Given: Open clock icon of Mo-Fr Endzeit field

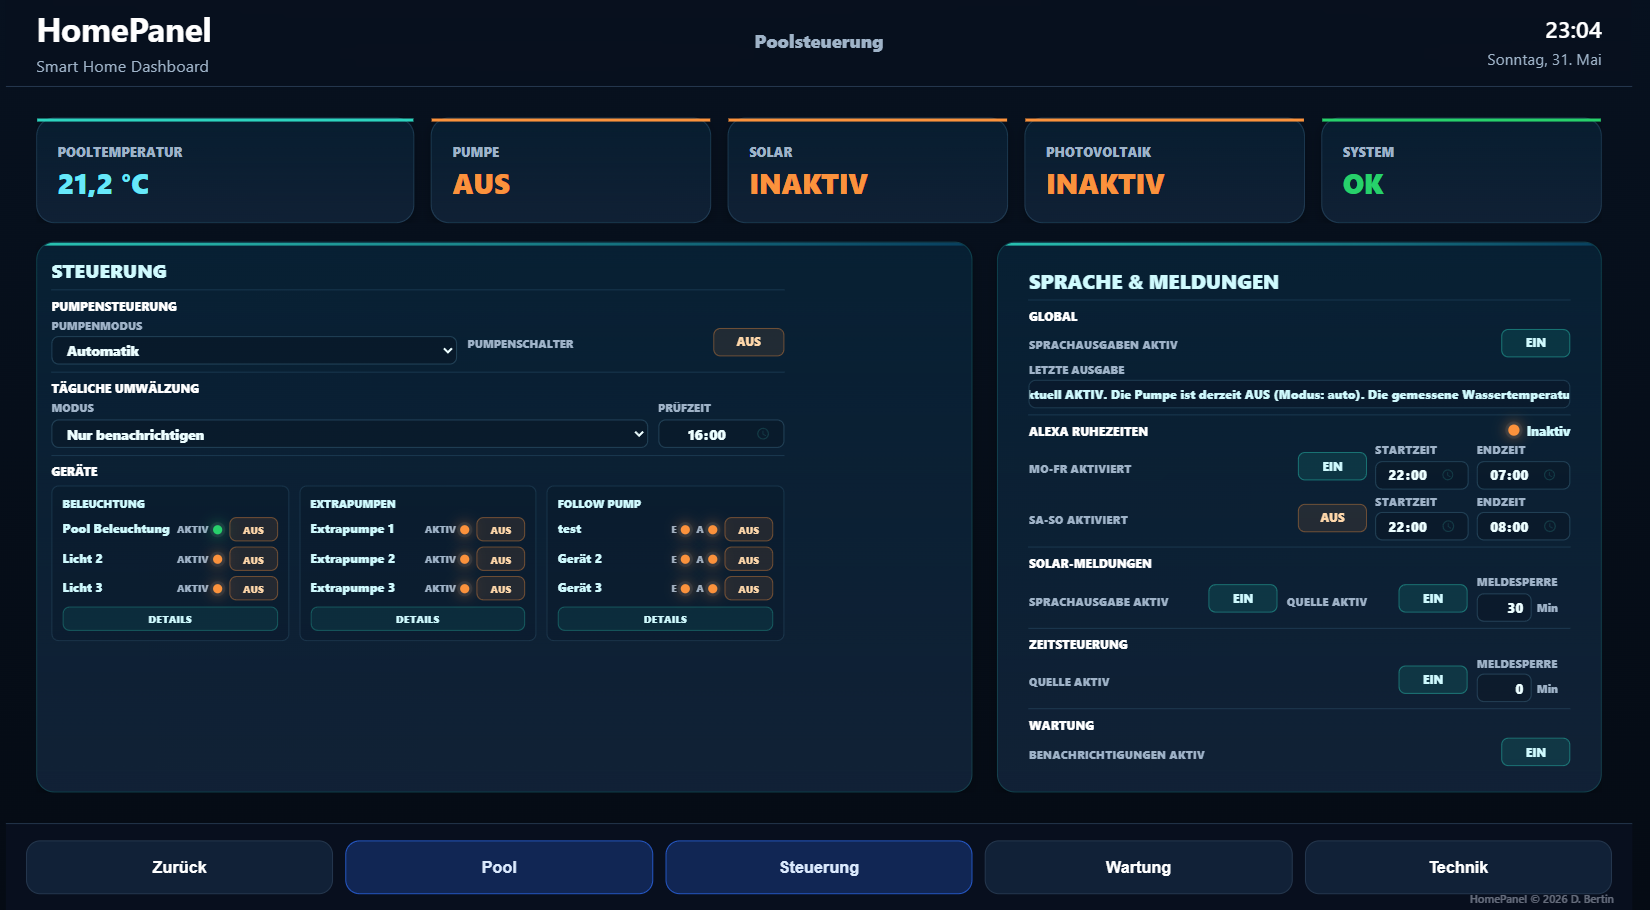Looking at the screenshot, I should pos(1549,475).
